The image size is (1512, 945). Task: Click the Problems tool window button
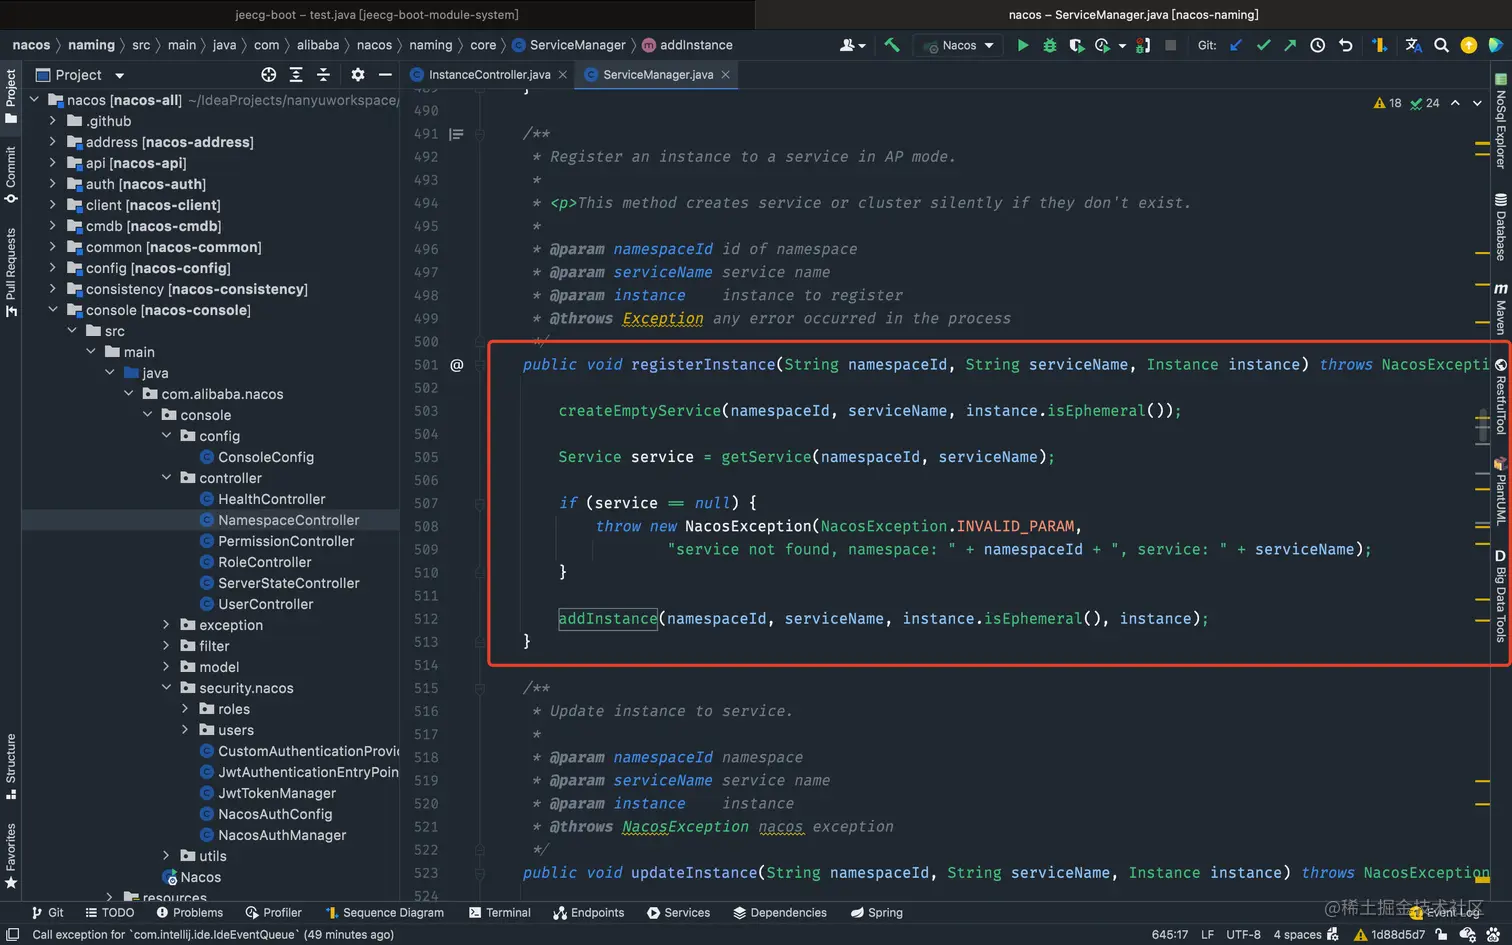click(x=189, y=912)
